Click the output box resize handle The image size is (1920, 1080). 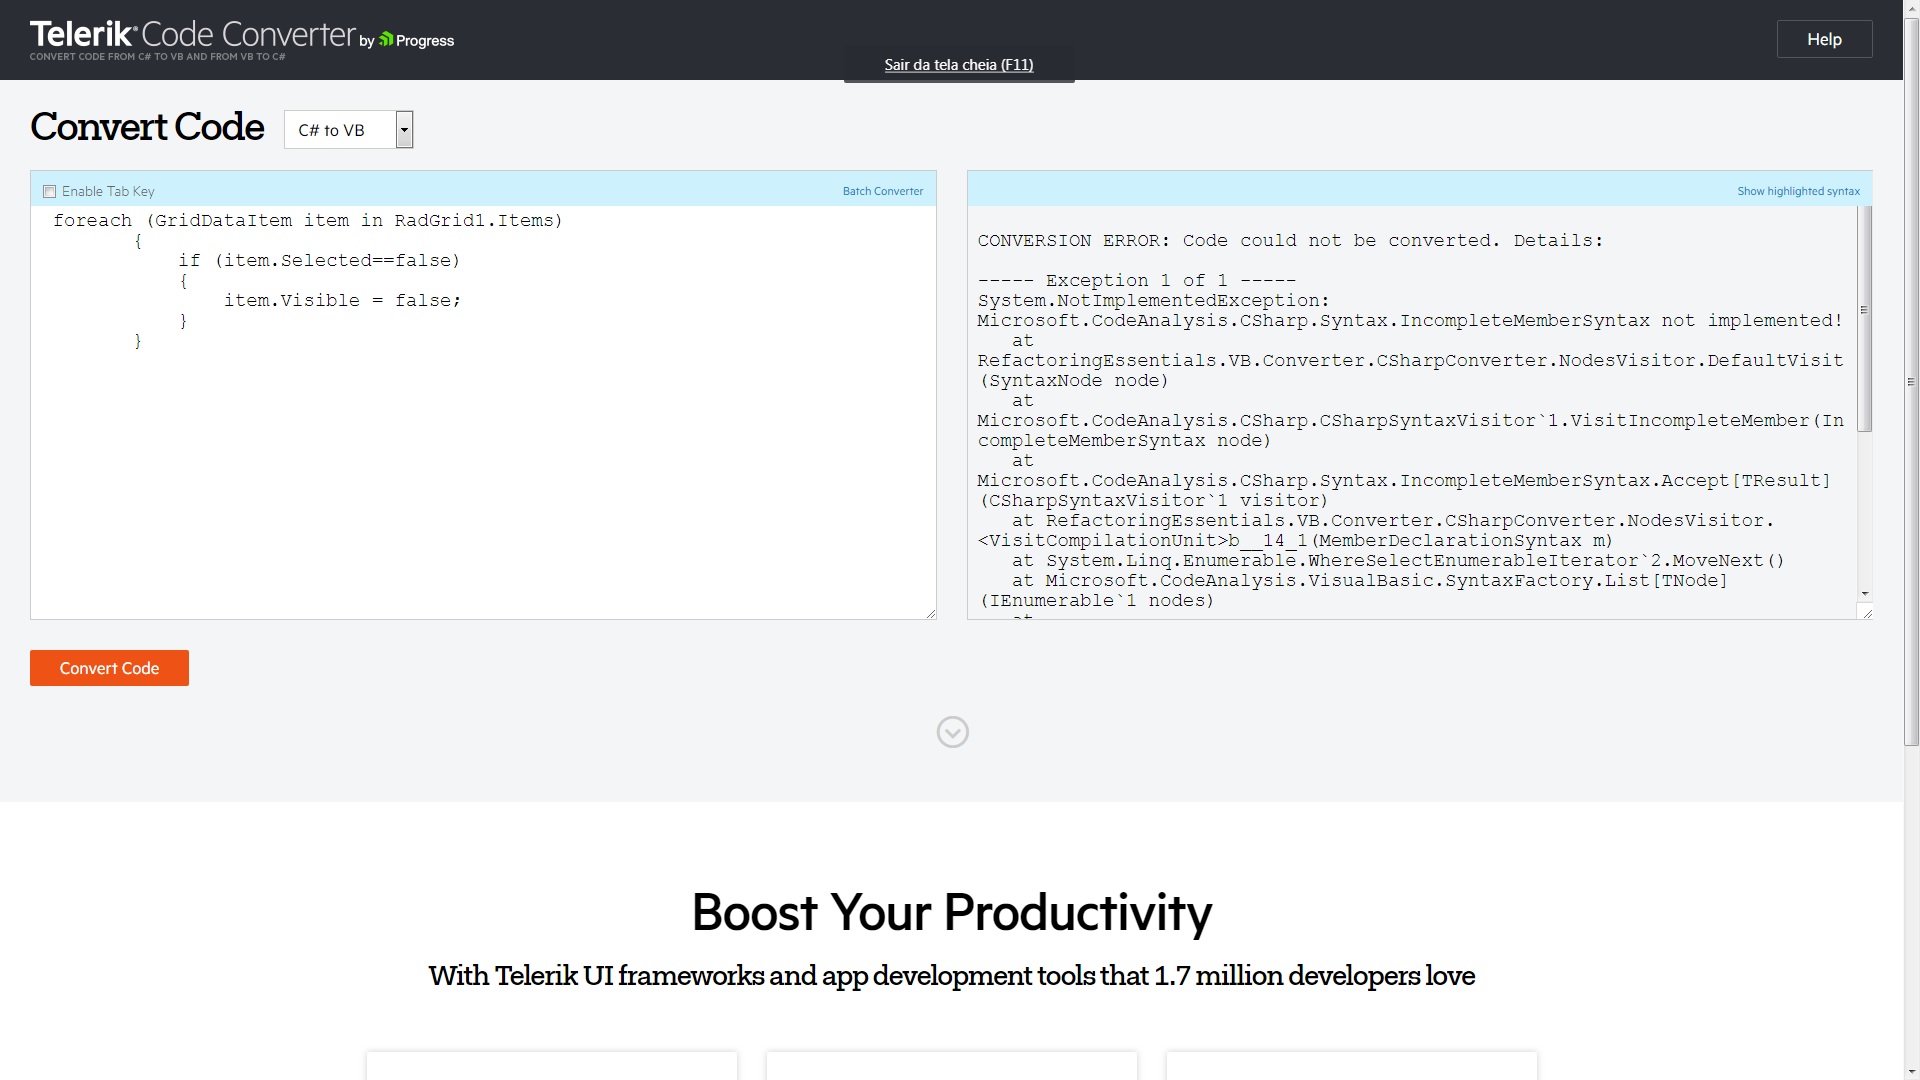1866,612
